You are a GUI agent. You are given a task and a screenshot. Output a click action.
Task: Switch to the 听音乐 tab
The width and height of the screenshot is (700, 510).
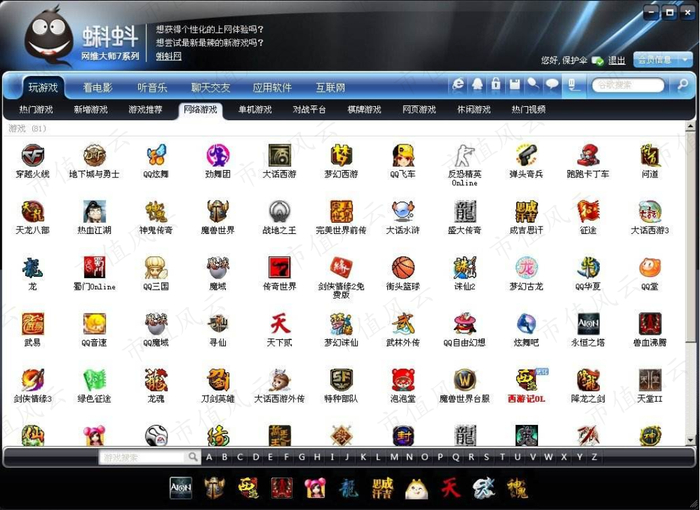[x=152, y=88]
